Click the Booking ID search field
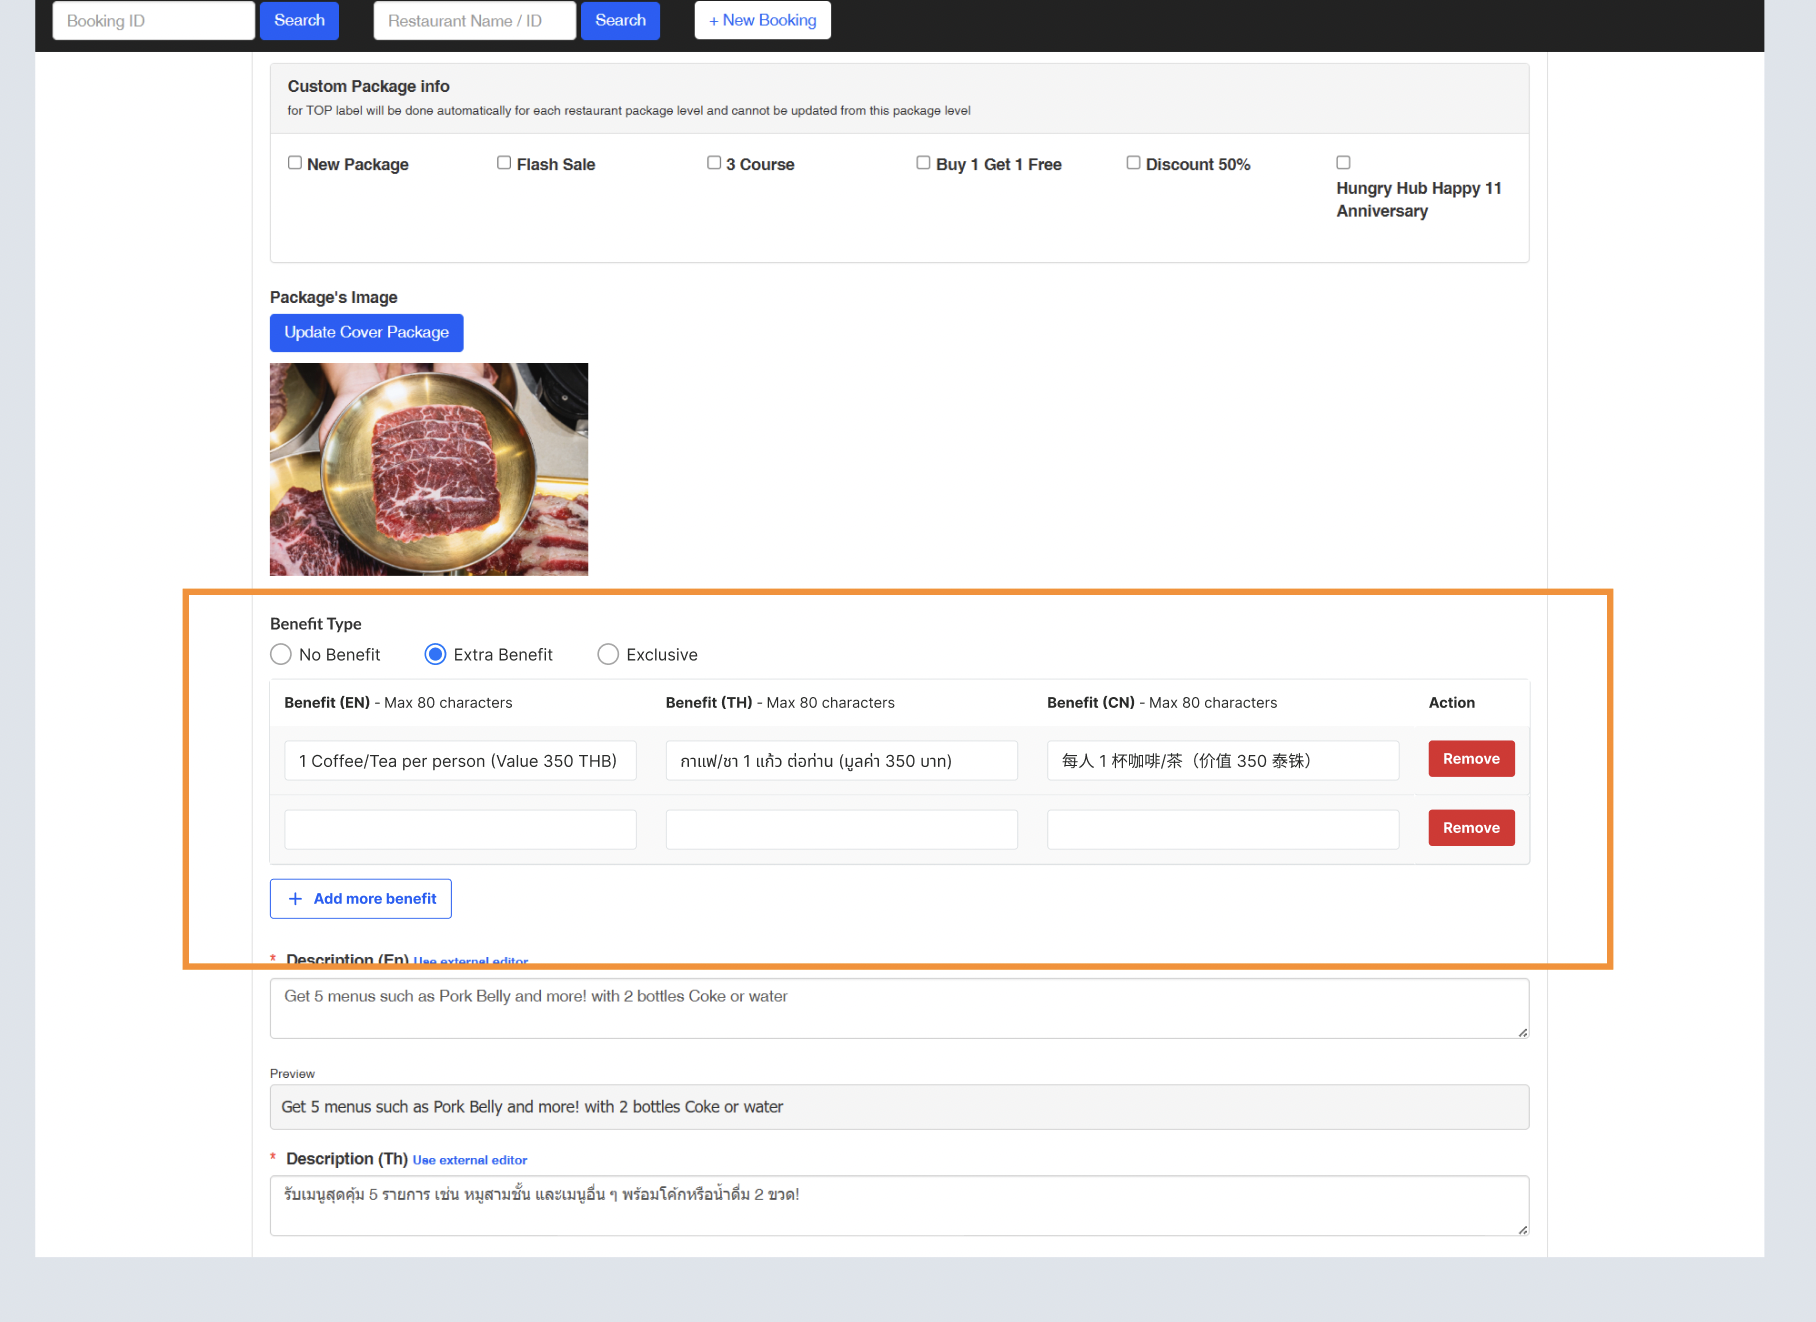Viewport: 1816px width, 1322px height. click(153, 21)
